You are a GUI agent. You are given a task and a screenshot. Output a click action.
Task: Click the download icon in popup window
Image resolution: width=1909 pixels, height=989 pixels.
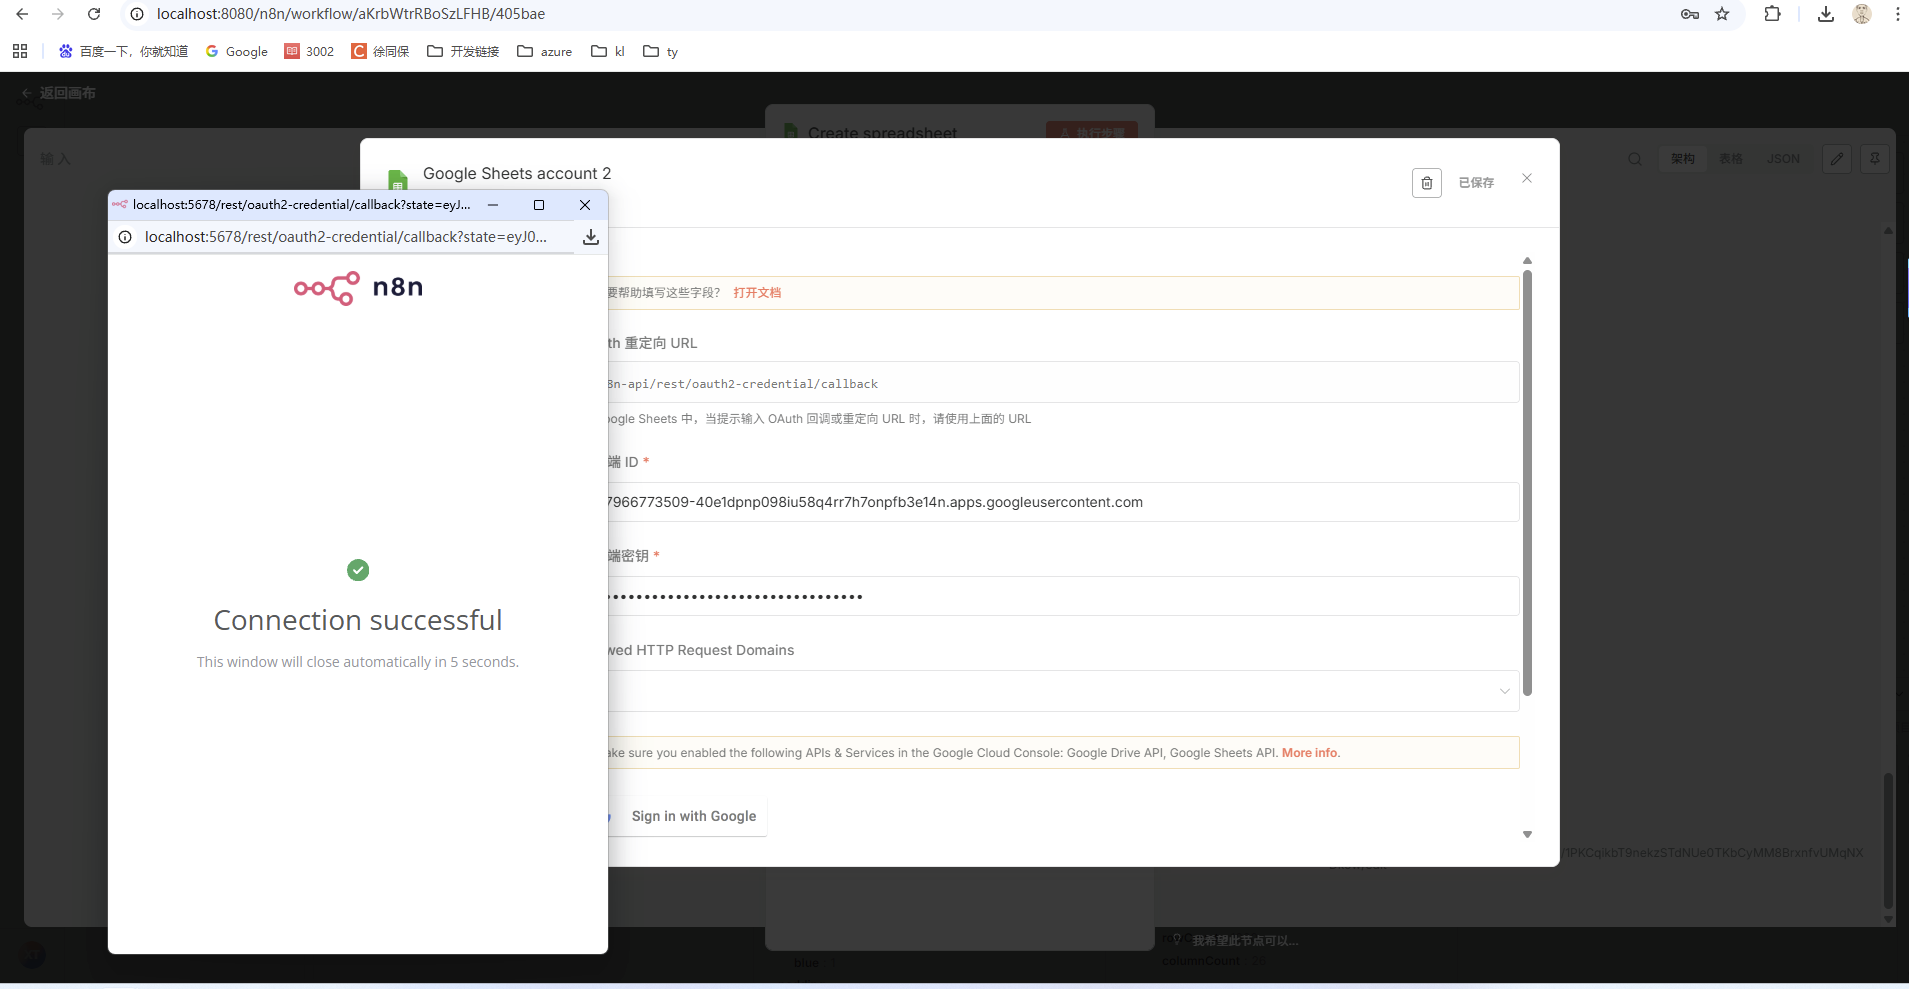click(x=591, y=237)
